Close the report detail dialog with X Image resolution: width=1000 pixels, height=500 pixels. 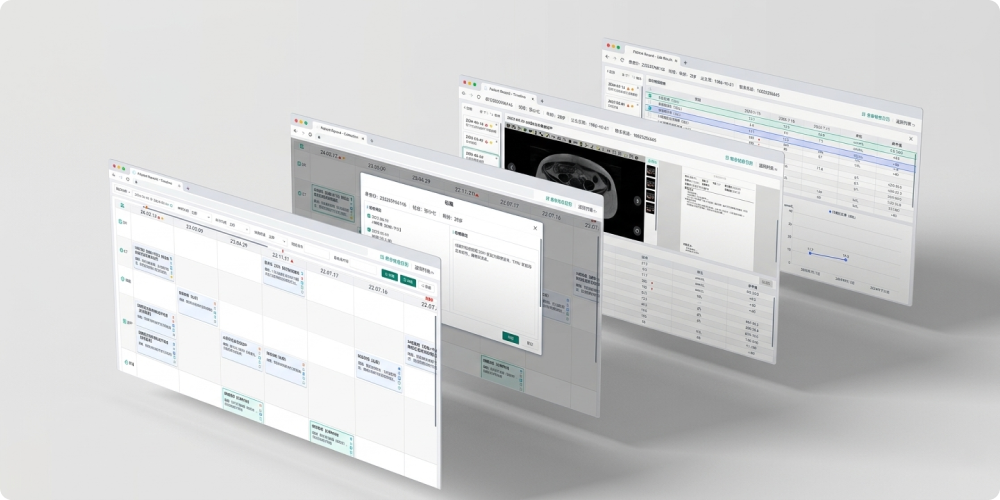[x=533, y=228]
